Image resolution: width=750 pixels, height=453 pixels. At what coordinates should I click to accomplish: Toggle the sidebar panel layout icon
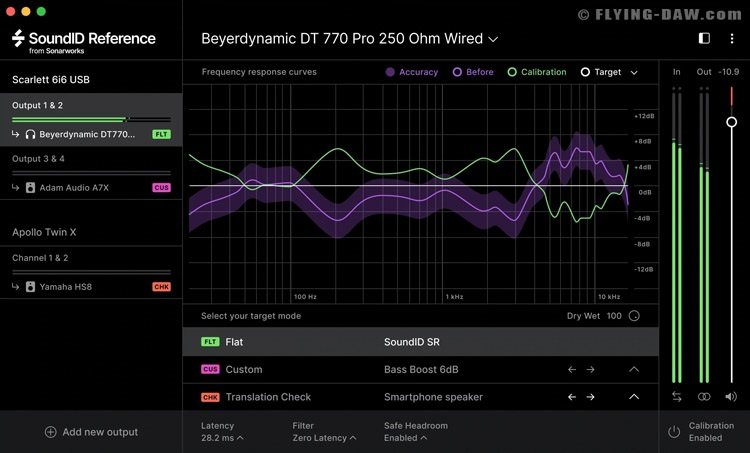[704, 38]
